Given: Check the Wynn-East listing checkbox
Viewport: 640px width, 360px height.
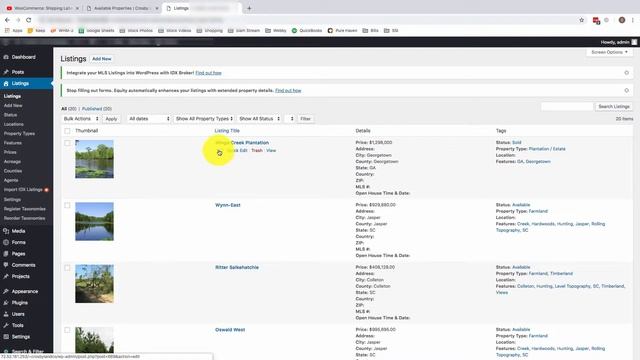Looking at the screenshot, I should tap(67, 205).
